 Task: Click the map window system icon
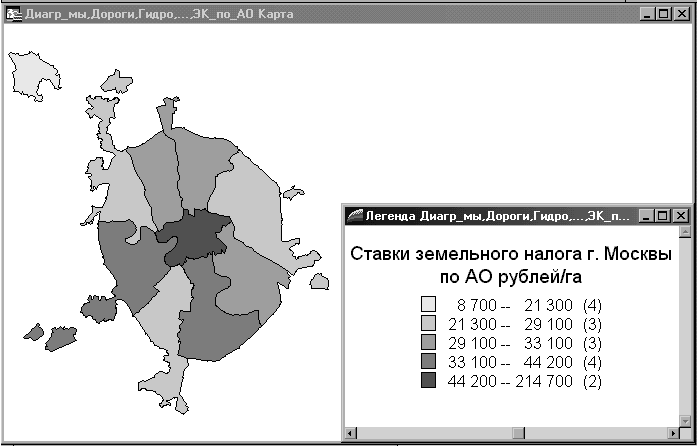point(14,14)
